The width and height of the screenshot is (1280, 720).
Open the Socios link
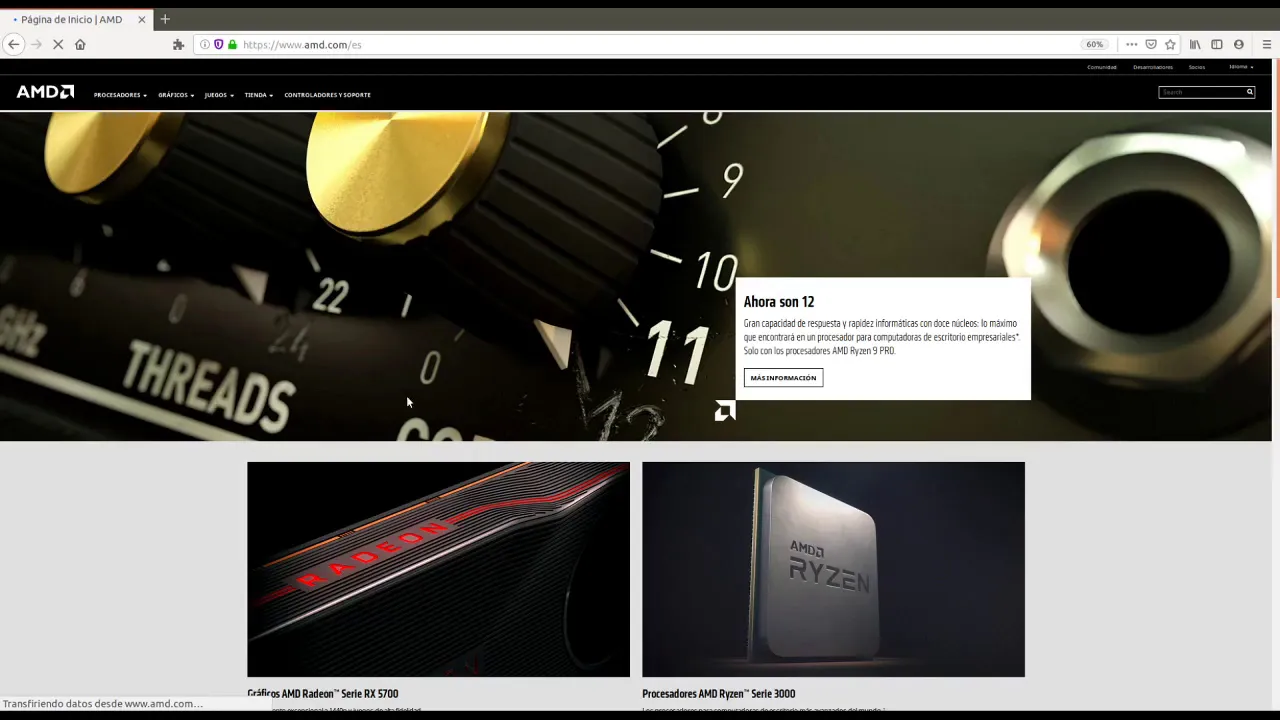(1197, 67)
